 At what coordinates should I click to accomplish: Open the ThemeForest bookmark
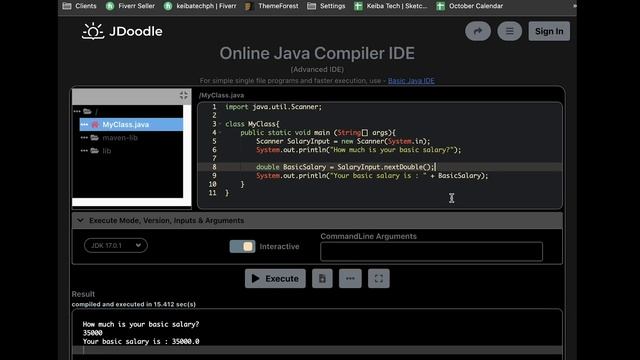[272, 6]
